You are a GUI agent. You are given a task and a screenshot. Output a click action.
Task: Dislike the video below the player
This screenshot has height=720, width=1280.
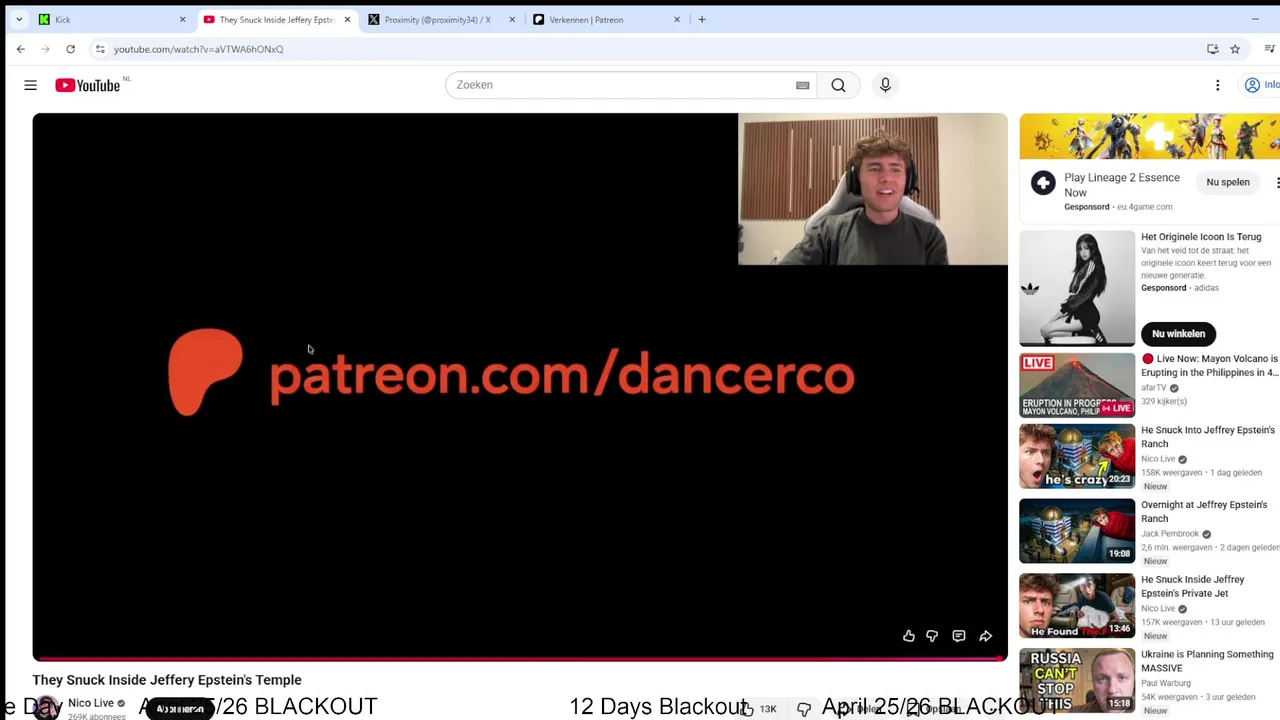[x=804, y=709]
